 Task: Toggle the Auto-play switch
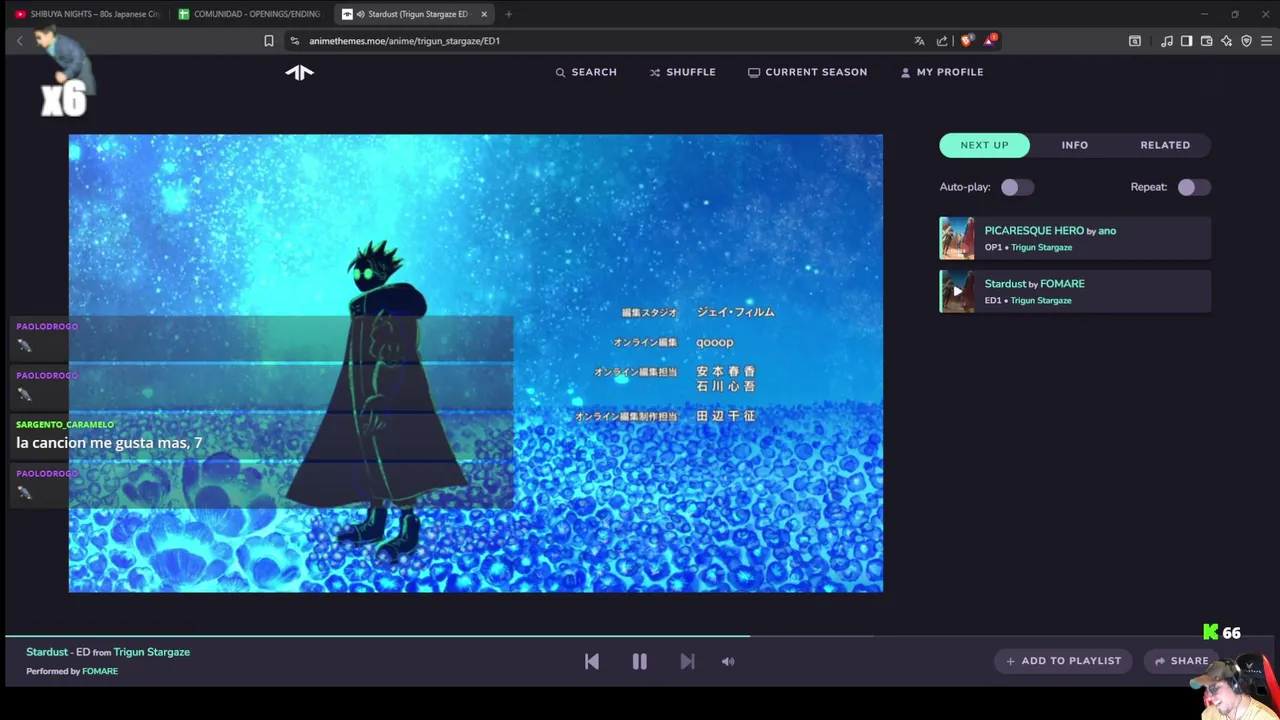click(x=1017, y=187)
